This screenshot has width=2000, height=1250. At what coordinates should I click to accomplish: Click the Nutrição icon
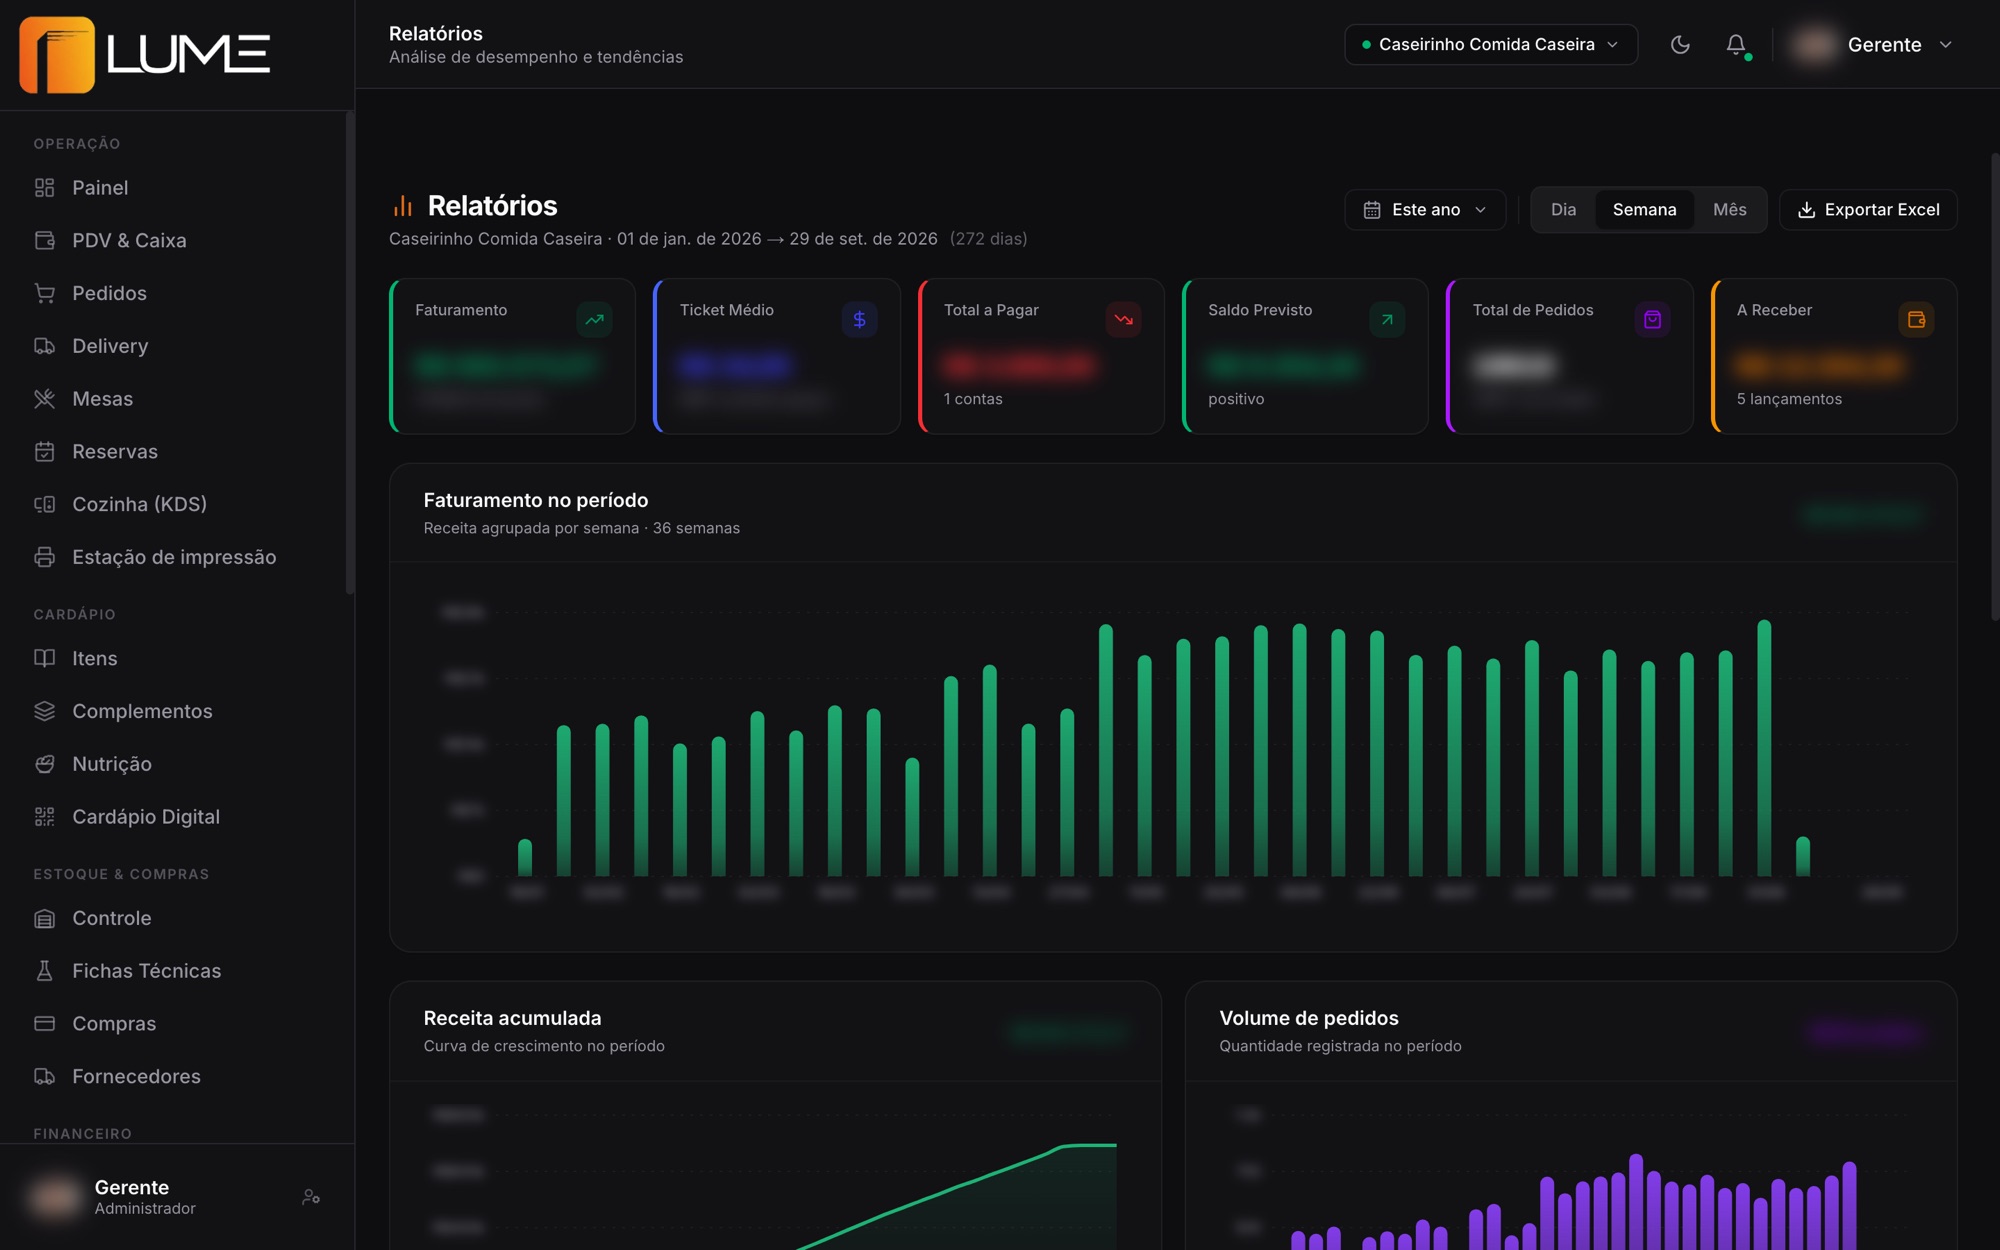point(44,765)
